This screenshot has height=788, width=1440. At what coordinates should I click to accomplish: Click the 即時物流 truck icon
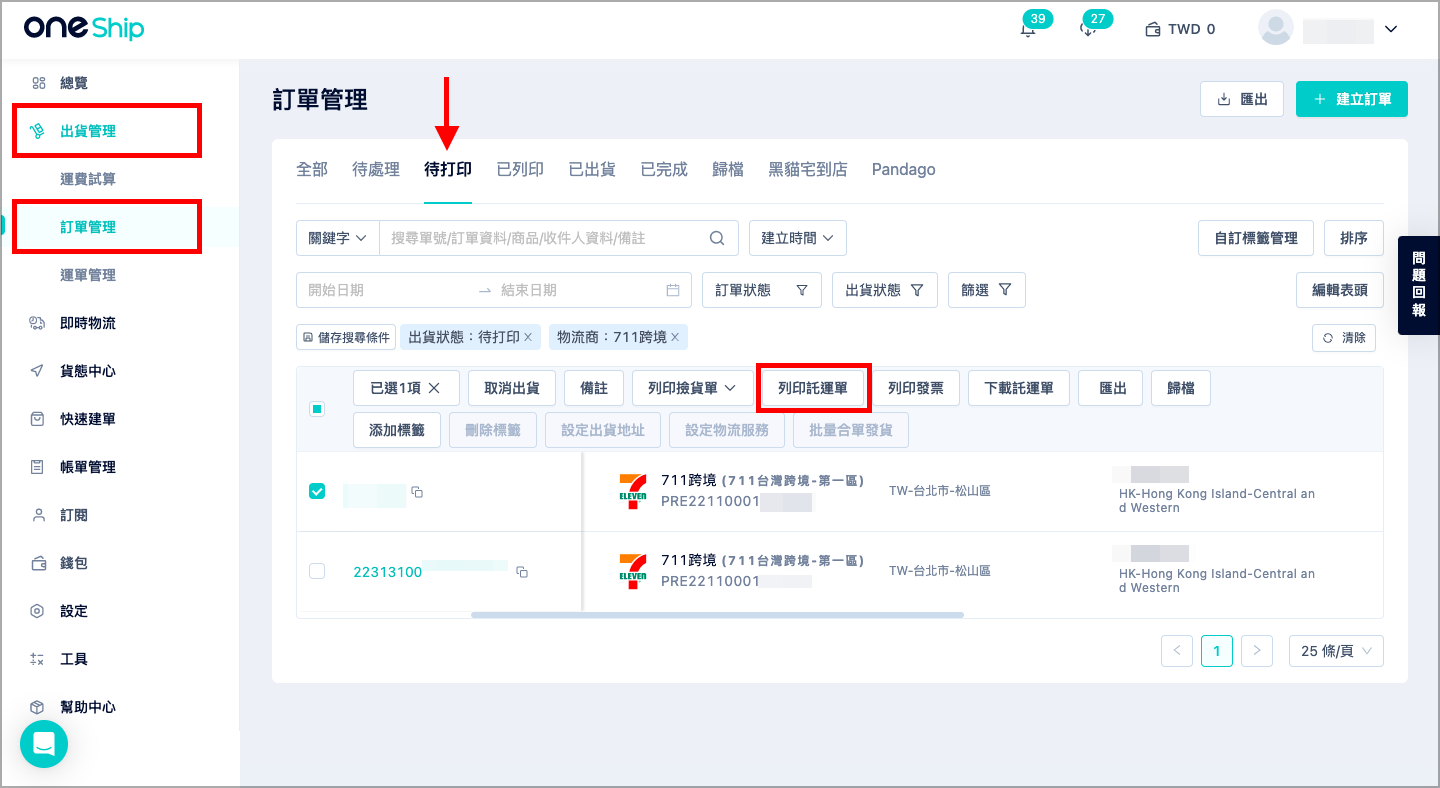37,323
